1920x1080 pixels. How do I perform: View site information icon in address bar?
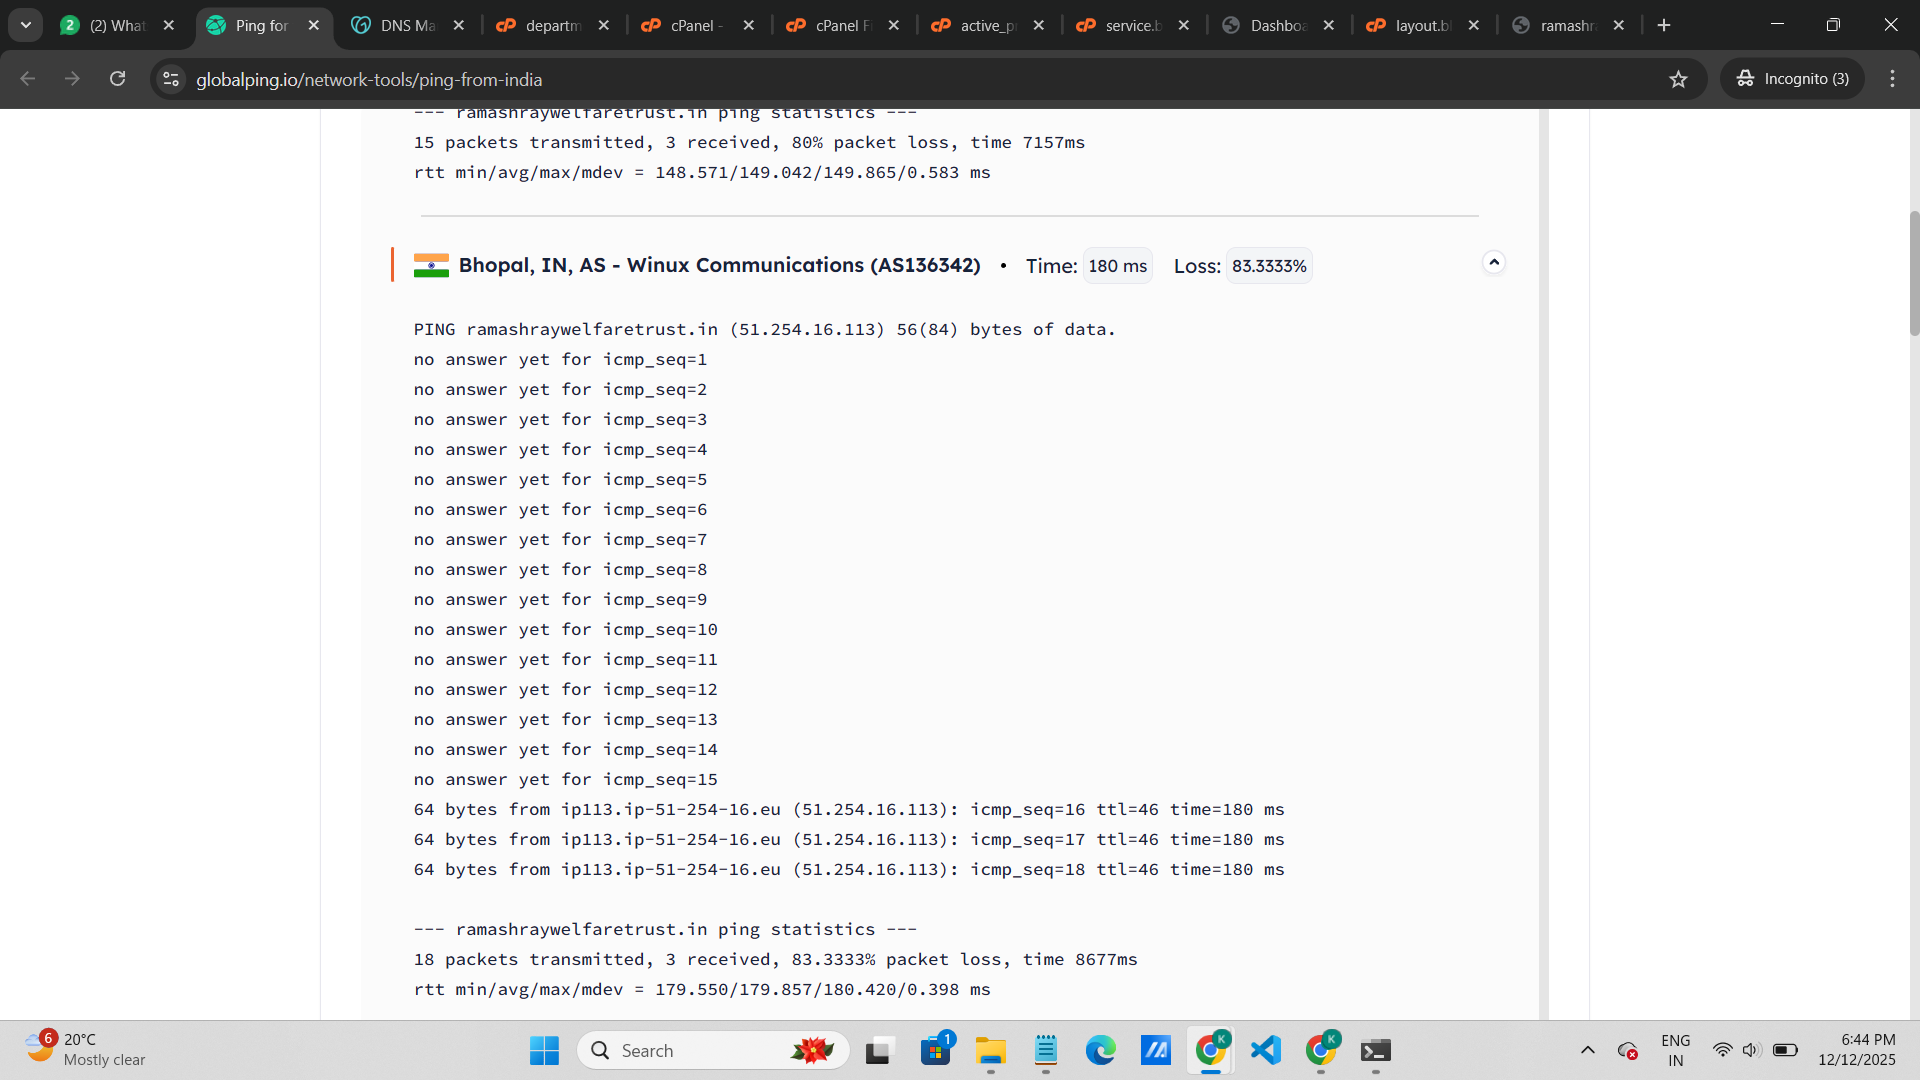pos(171,79)
